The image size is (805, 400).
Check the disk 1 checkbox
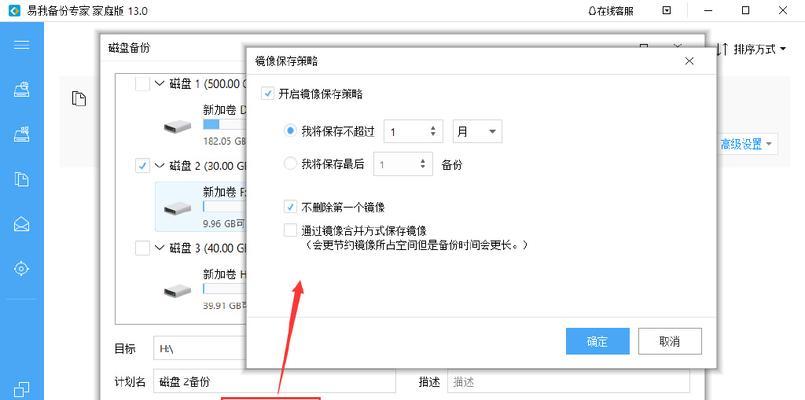coord(142,84)
